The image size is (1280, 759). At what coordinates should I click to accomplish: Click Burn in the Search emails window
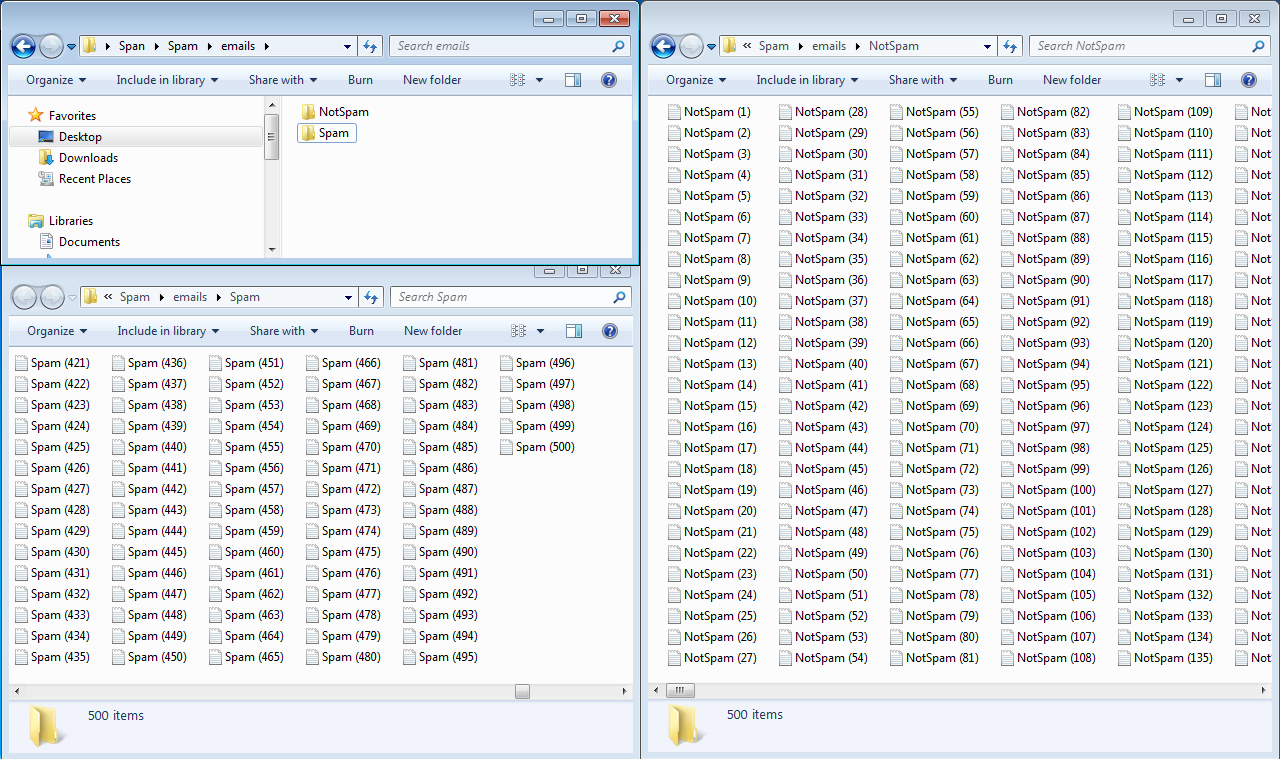coord(360,80)
